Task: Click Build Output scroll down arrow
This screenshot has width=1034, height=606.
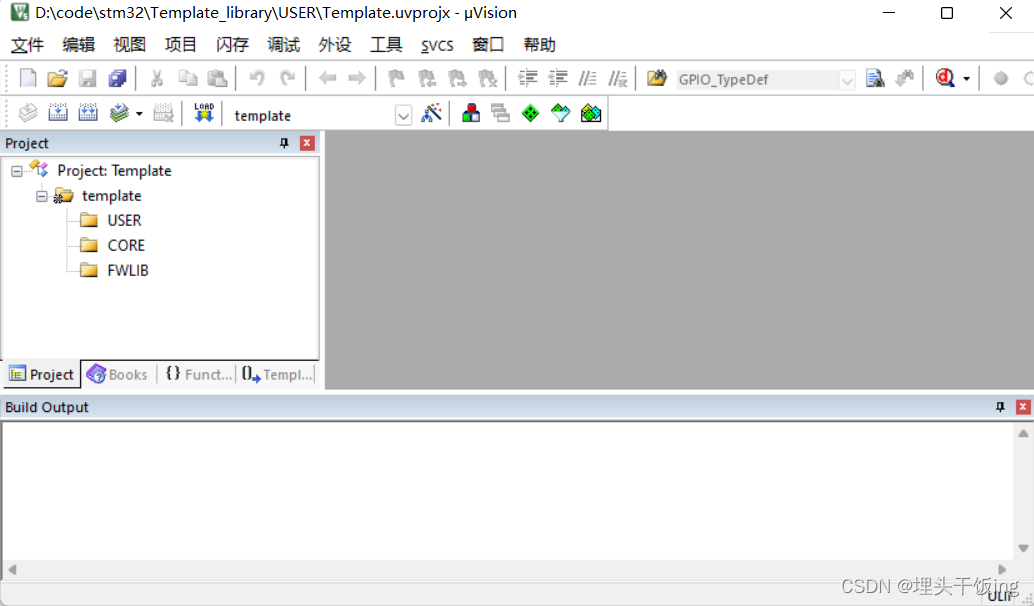Action: [1023, 549]
